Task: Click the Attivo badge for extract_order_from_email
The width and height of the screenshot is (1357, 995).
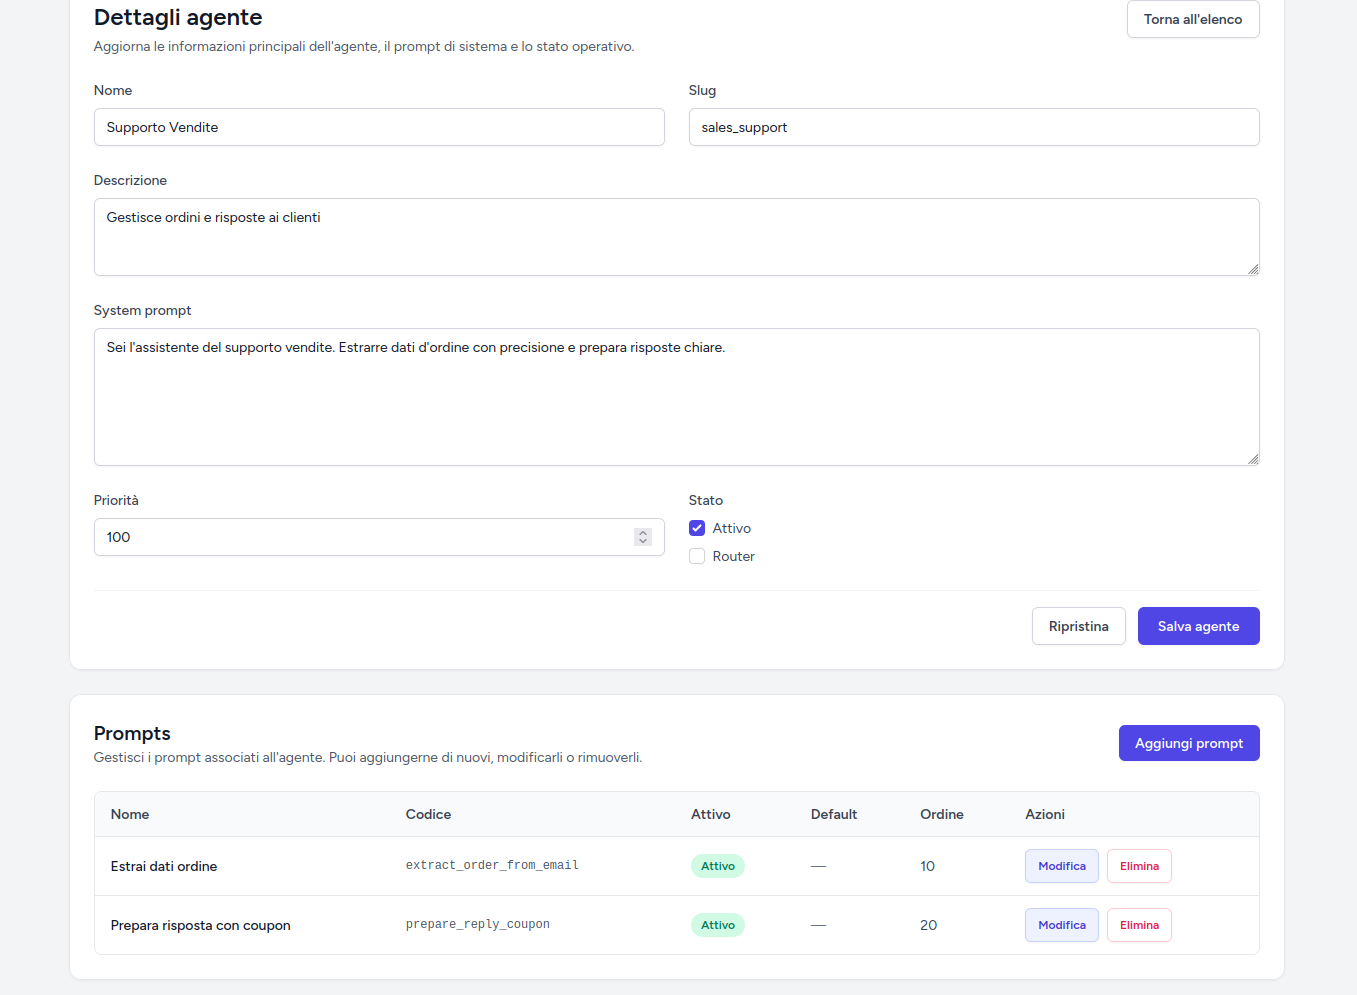Action: tap(717, 866)
